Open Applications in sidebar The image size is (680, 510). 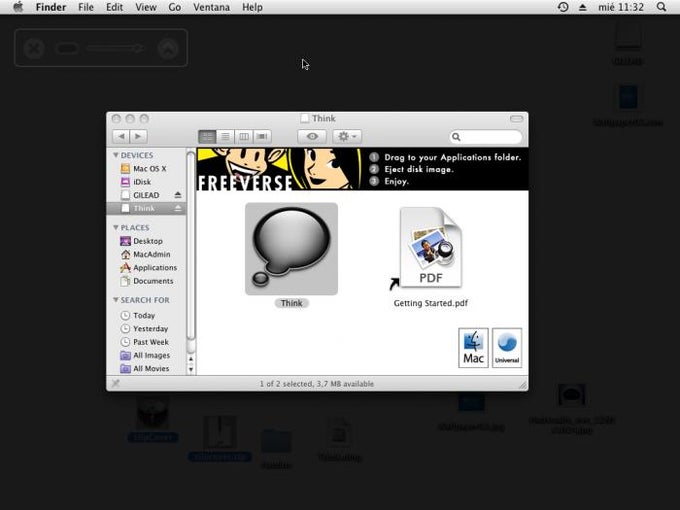[x=146, y=268]
